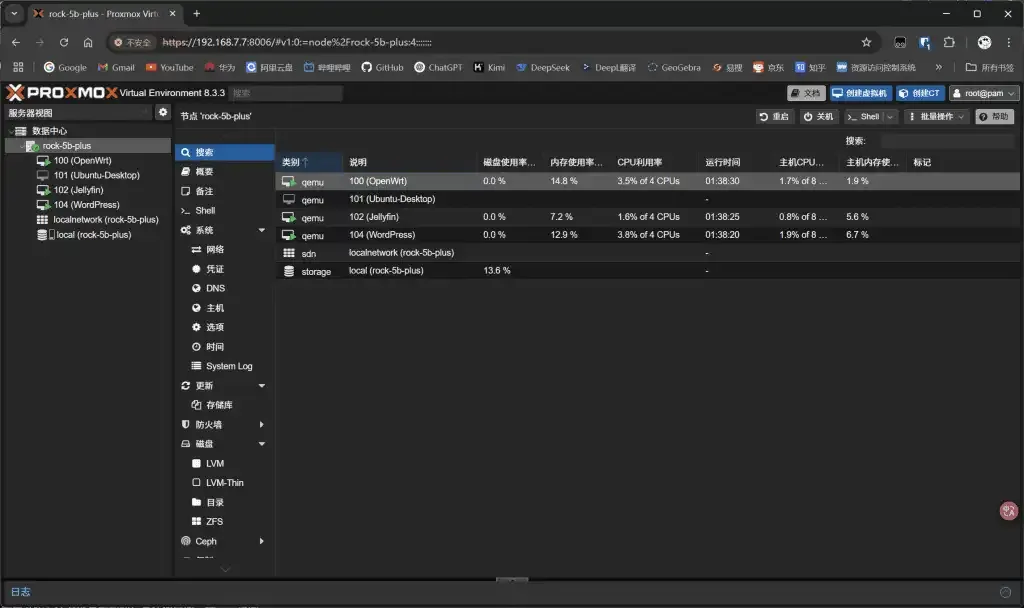Open the 文档 documentation button

[806, 93]
